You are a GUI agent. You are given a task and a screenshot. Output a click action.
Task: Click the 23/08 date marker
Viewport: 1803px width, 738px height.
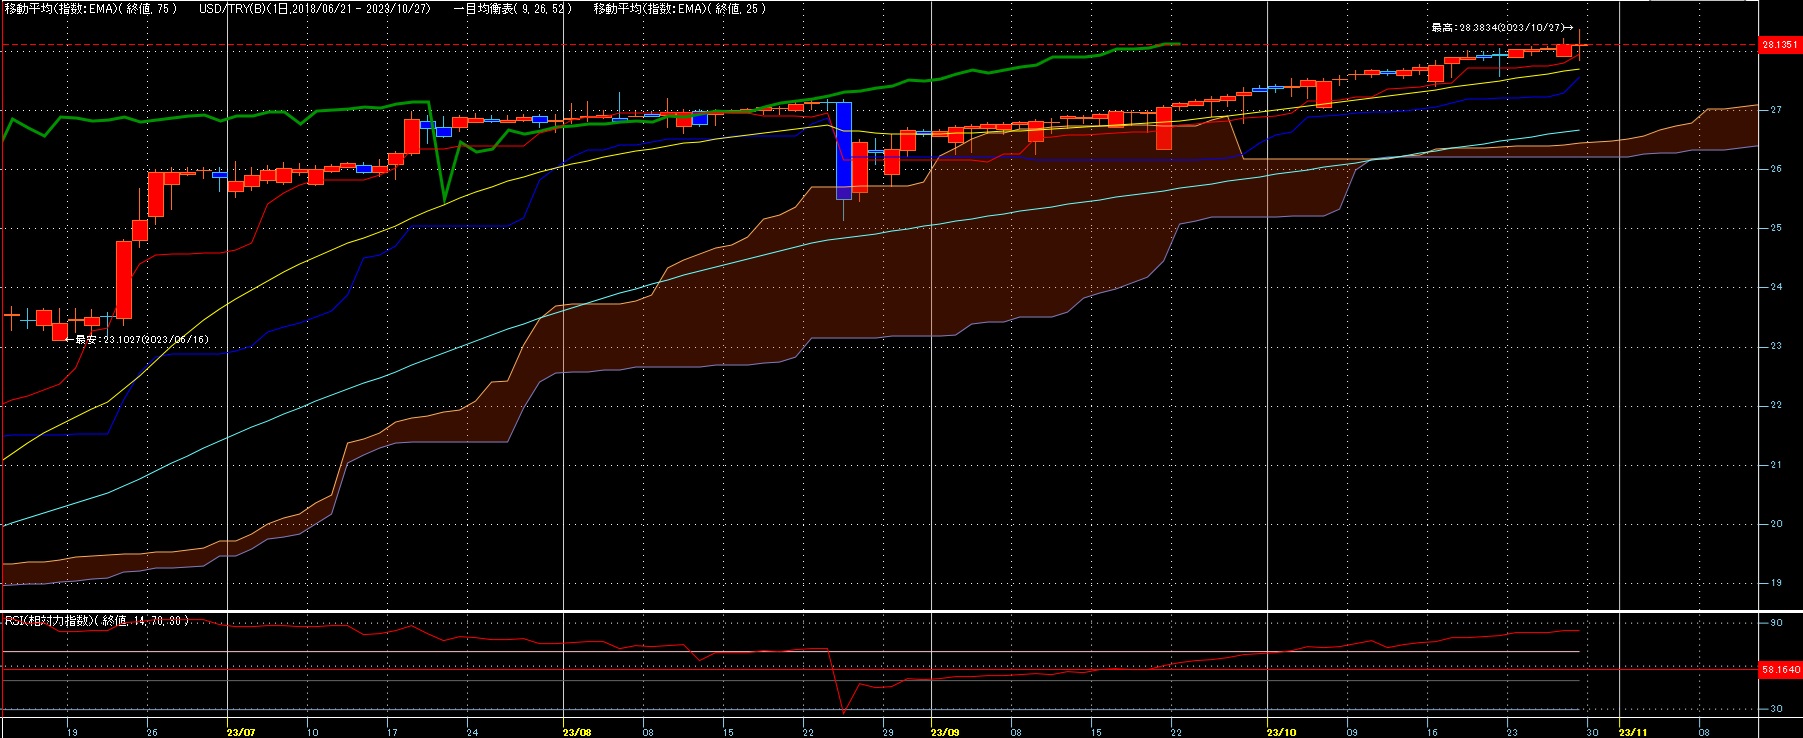point(577,731)
